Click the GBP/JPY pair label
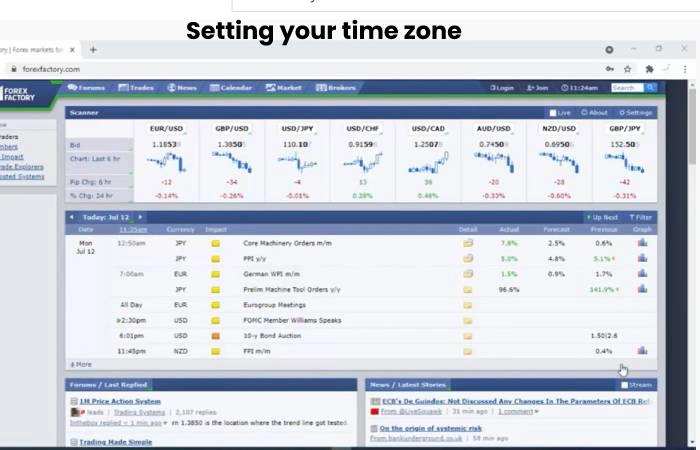The width and height of the screenshot is (700, 450). 625,129
